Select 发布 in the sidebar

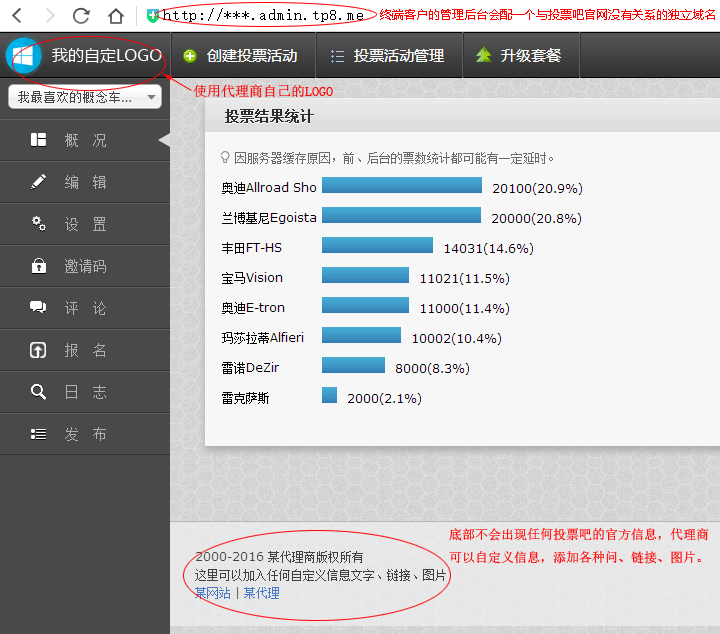(85, 434)
